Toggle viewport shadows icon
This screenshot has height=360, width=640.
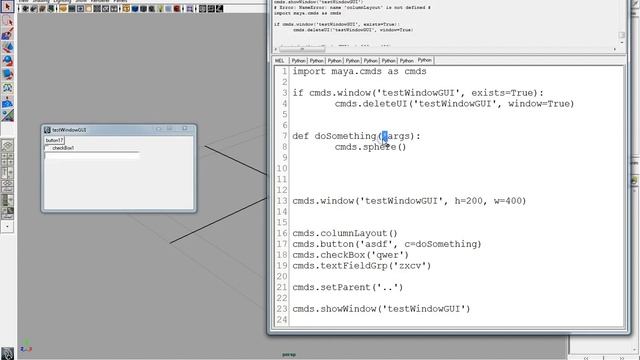click(x=167, y=9)
